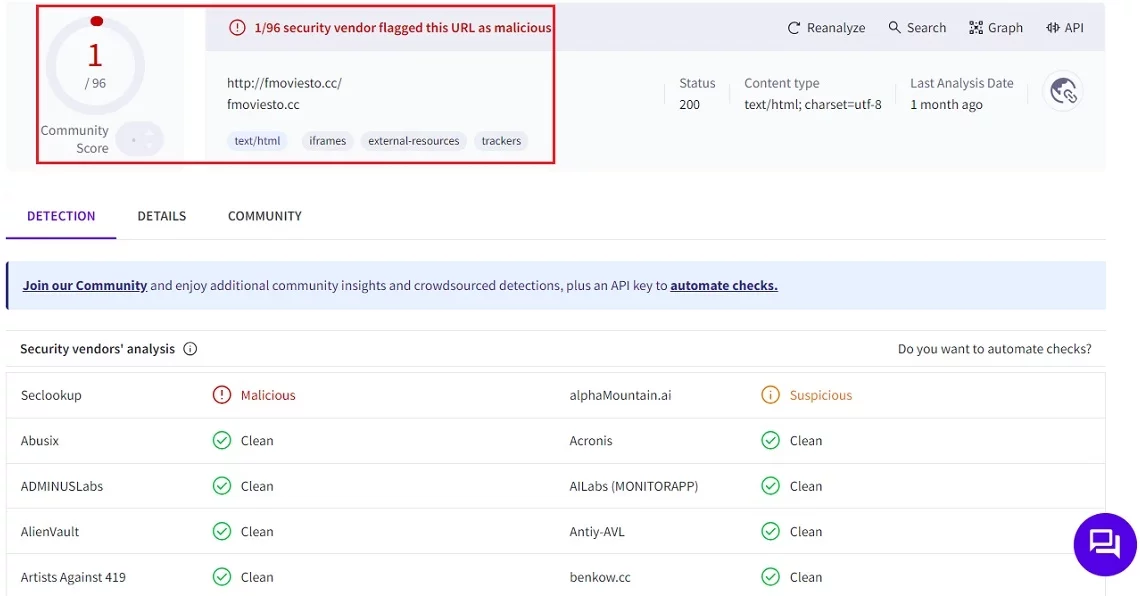Switch to the DETAILS tab
Viewport: 1140px width, 596px height.
pyautogui.click(x=161, y=216)
